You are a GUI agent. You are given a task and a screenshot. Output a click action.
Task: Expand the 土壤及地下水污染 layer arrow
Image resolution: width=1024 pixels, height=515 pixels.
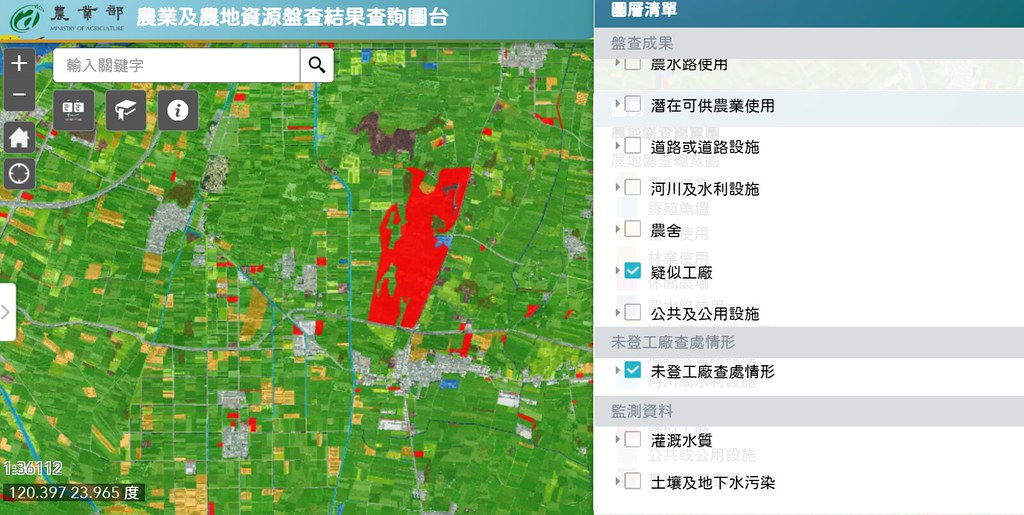pyautogui.click(x=618, y=481)
